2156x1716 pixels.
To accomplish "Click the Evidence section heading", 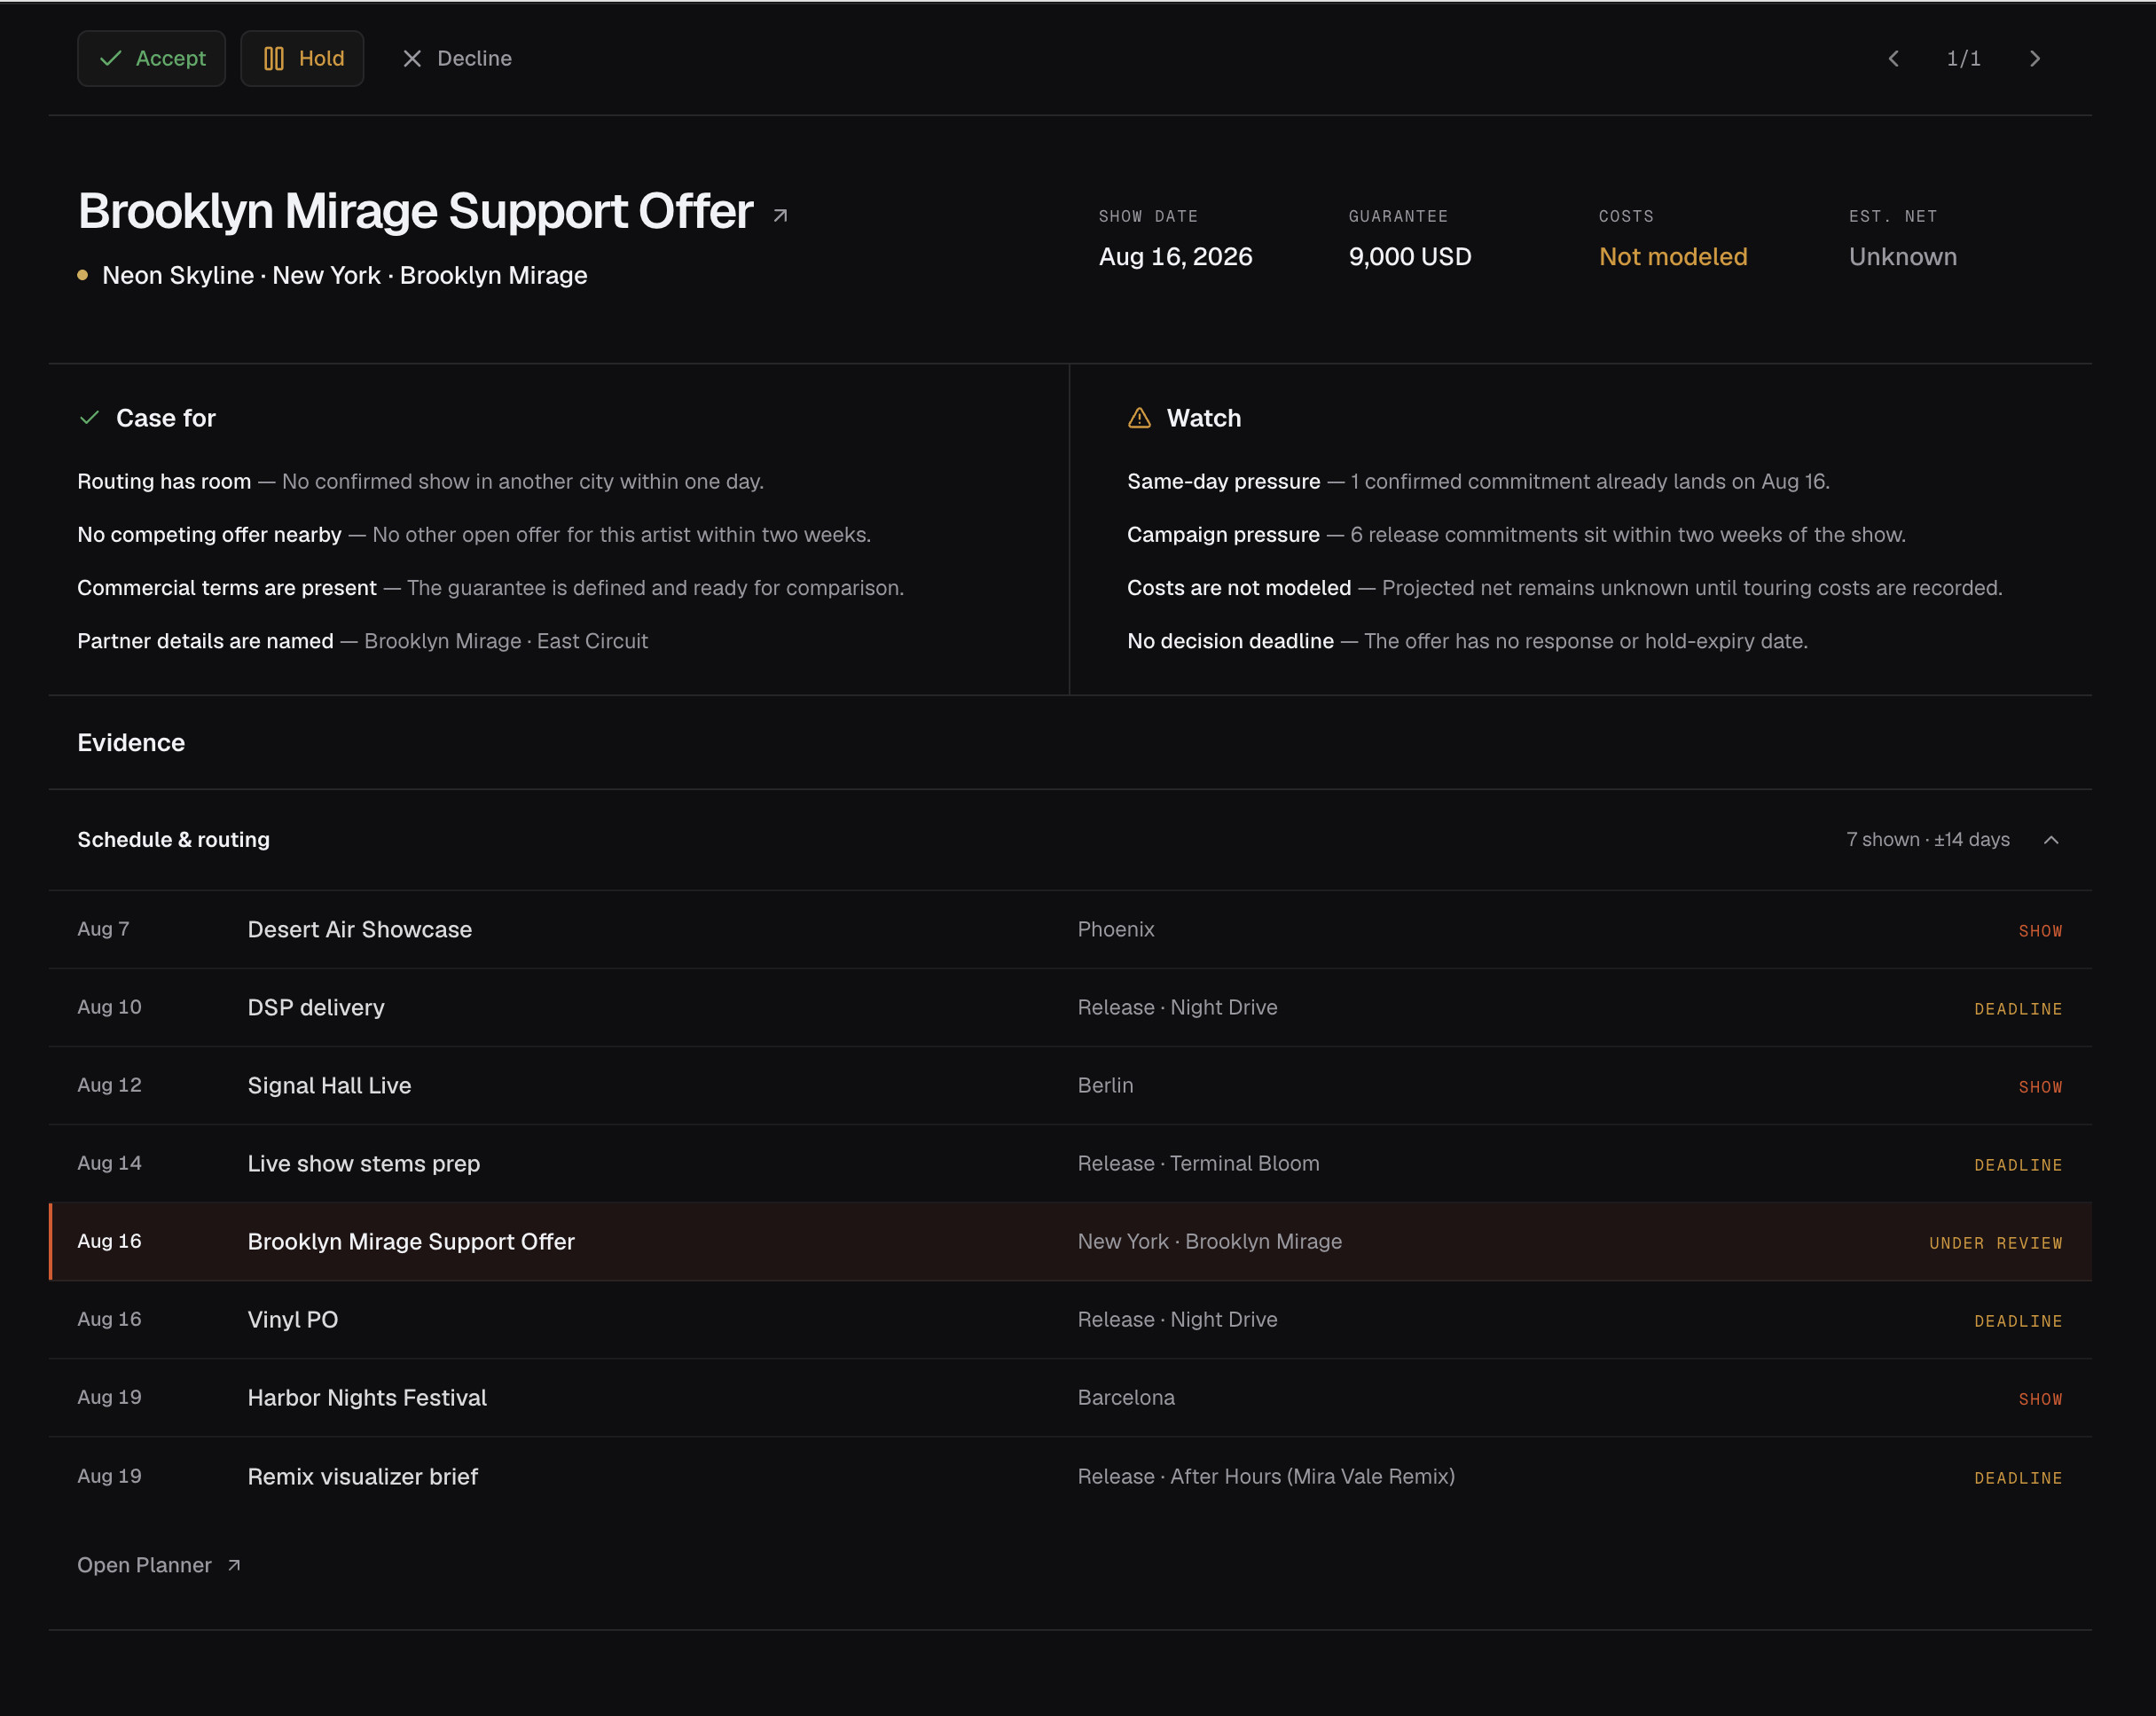I will point(131,743).
